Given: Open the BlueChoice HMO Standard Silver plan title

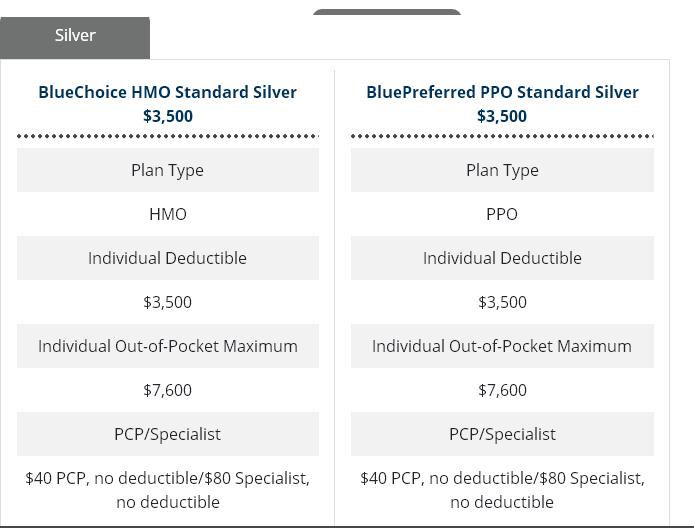Looking at the screenshot, I should pos(167,92).
